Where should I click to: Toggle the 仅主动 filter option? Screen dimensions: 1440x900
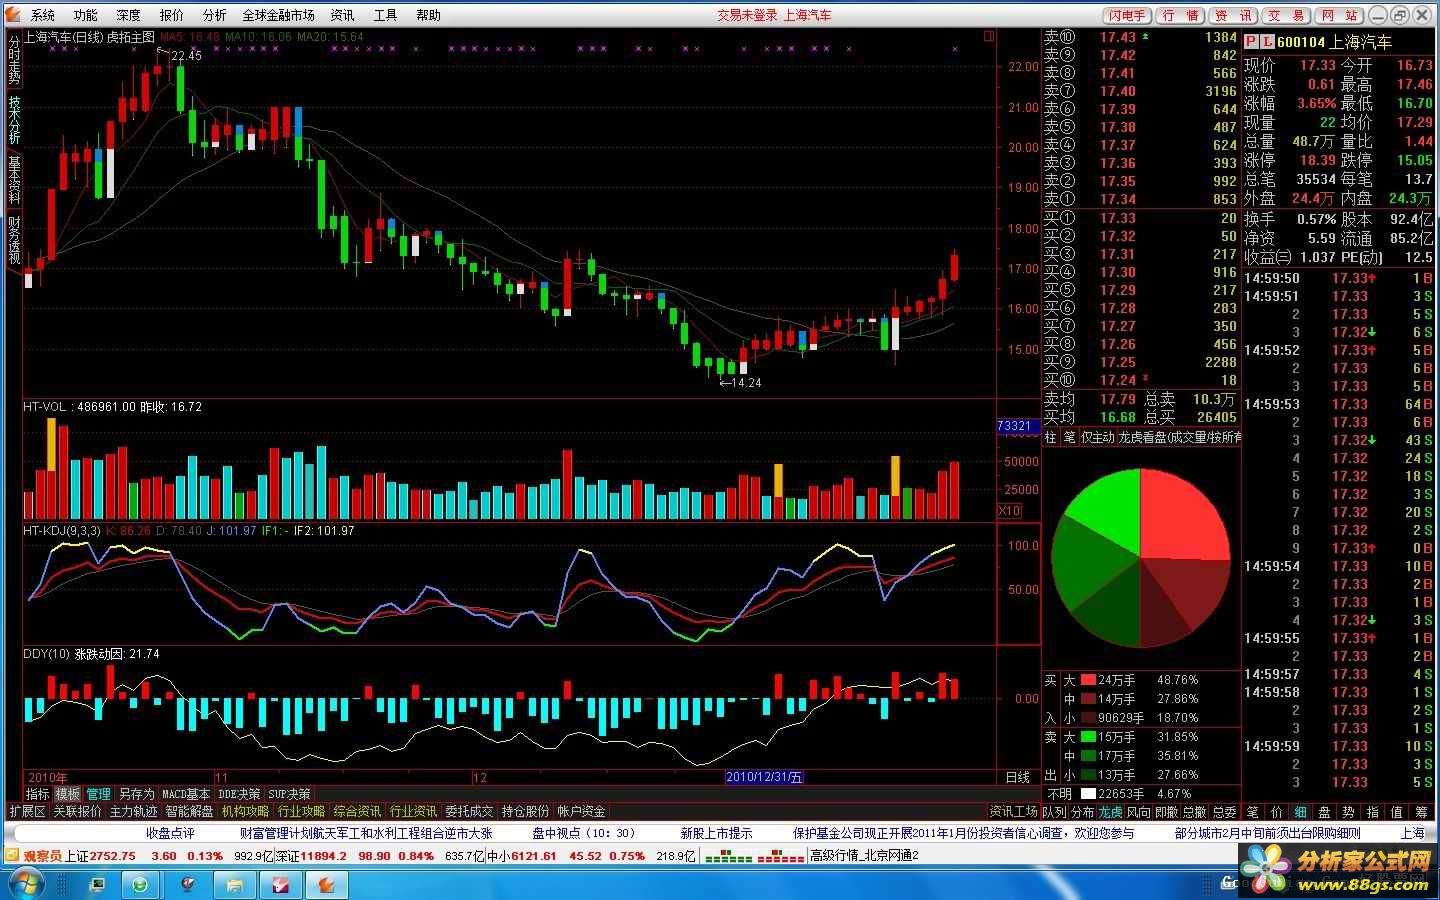coord(1097,437)
